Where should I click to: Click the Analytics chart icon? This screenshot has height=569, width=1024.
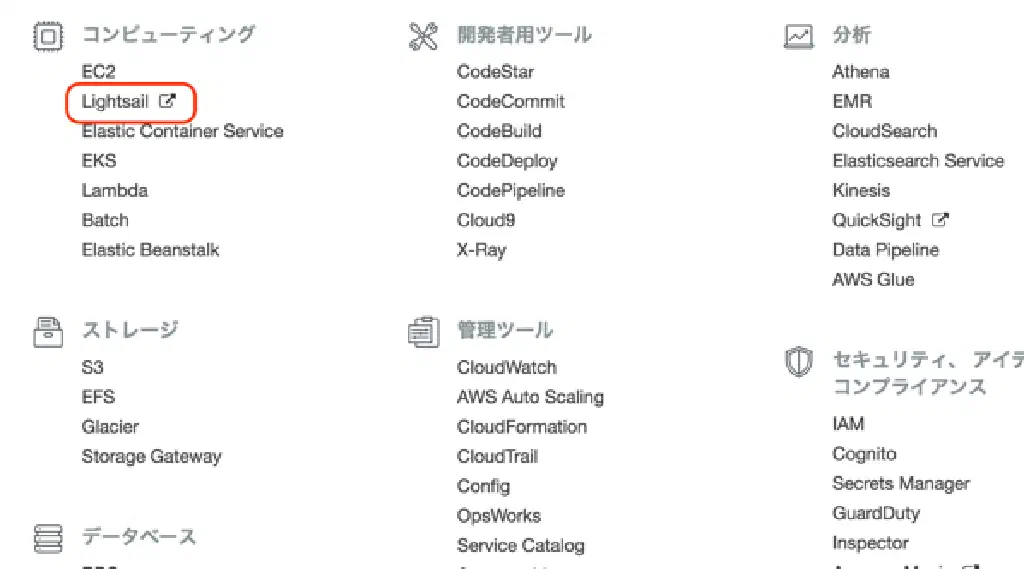[799, 37]
